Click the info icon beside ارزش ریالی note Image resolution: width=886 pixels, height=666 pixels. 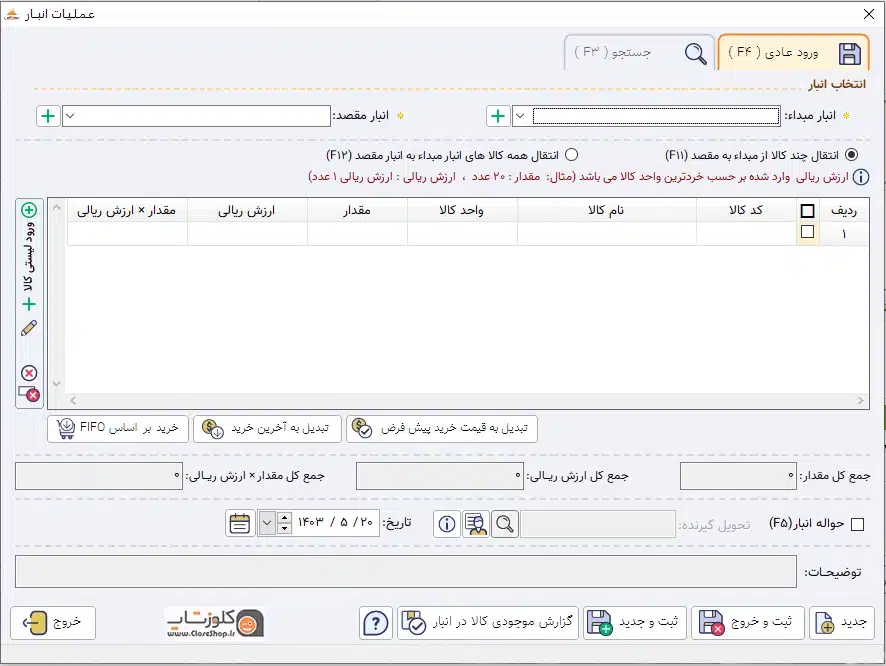(x=861, y=177)
